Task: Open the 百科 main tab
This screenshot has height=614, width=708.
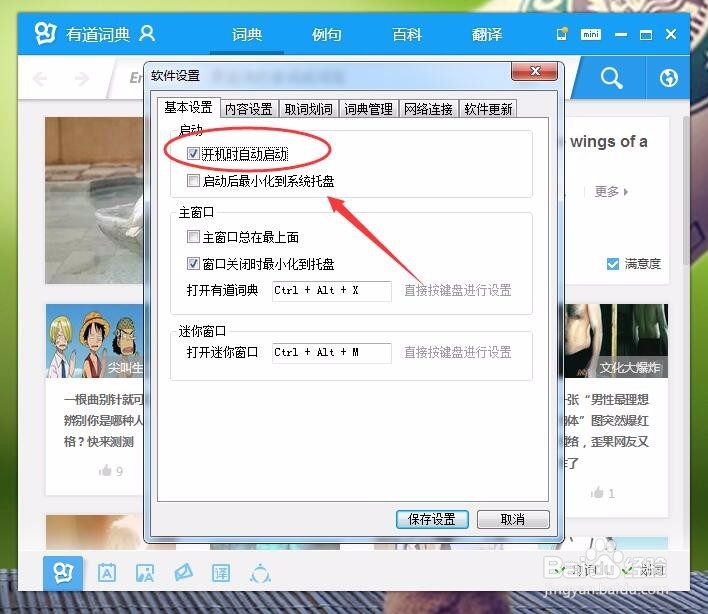Action: pyautogui.click(x=407, y=34)
